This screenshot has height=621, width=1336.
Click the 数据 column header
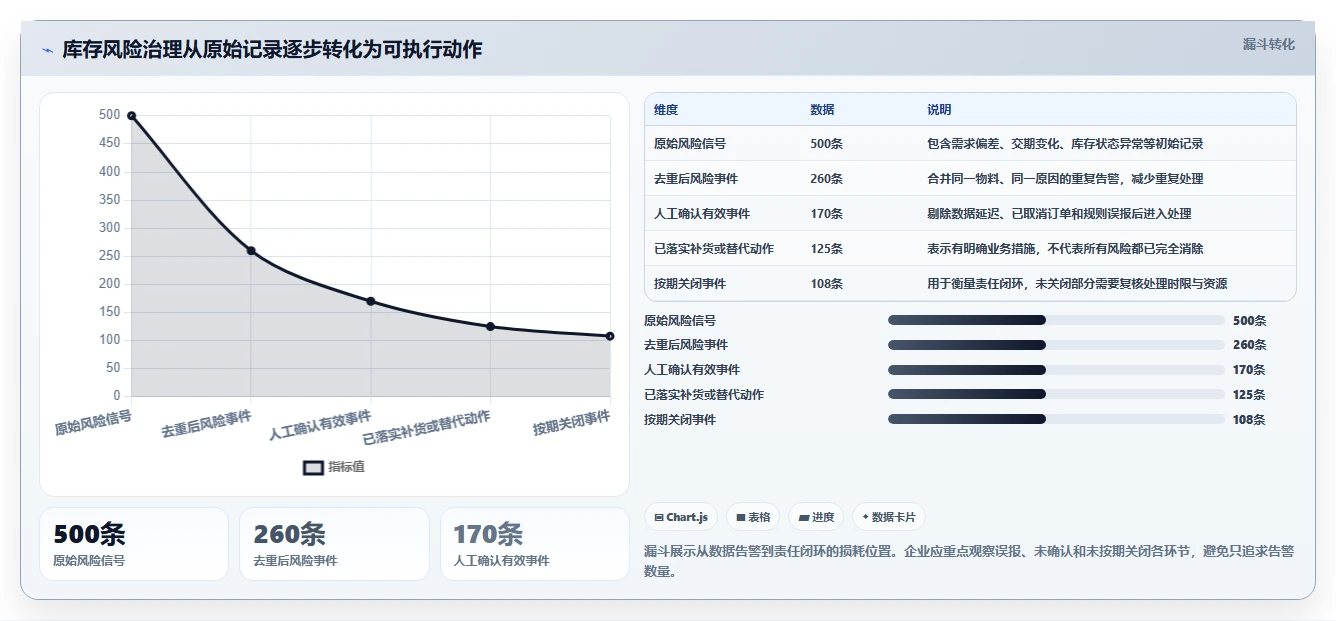pyautogui.click(x=822, y=110)
